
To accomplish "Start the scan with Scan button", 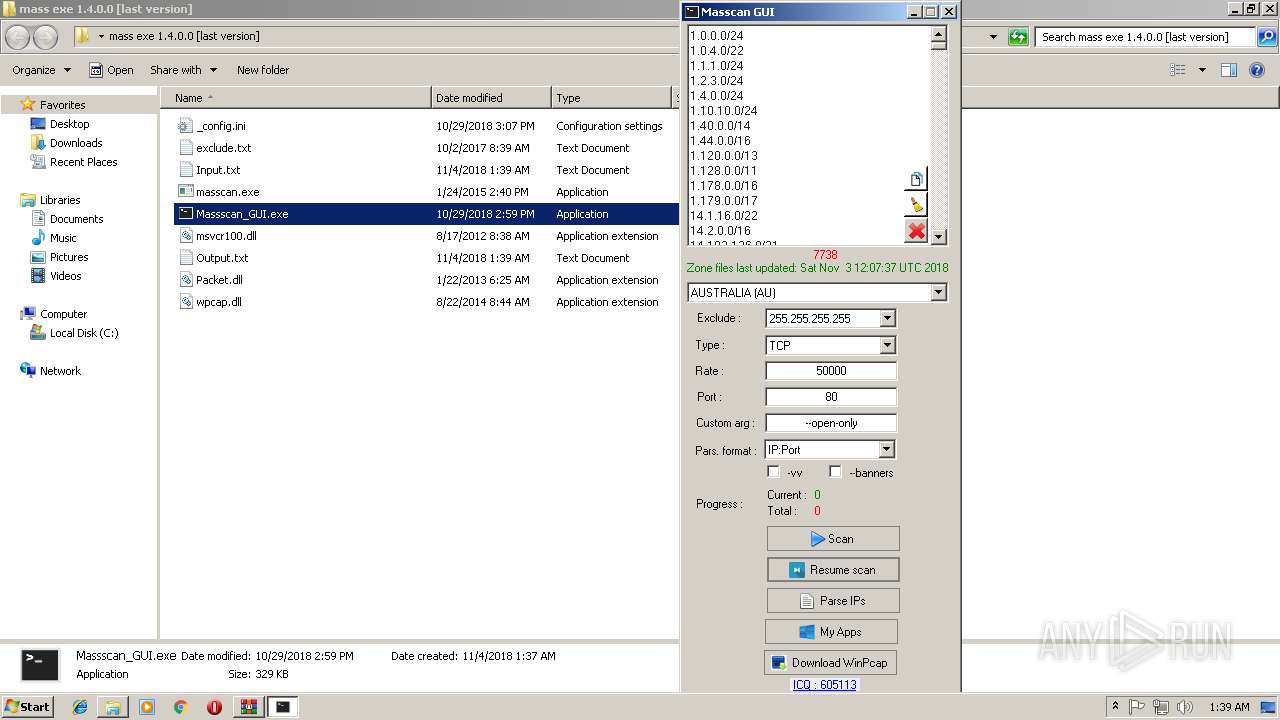I will tap(833, 539).
